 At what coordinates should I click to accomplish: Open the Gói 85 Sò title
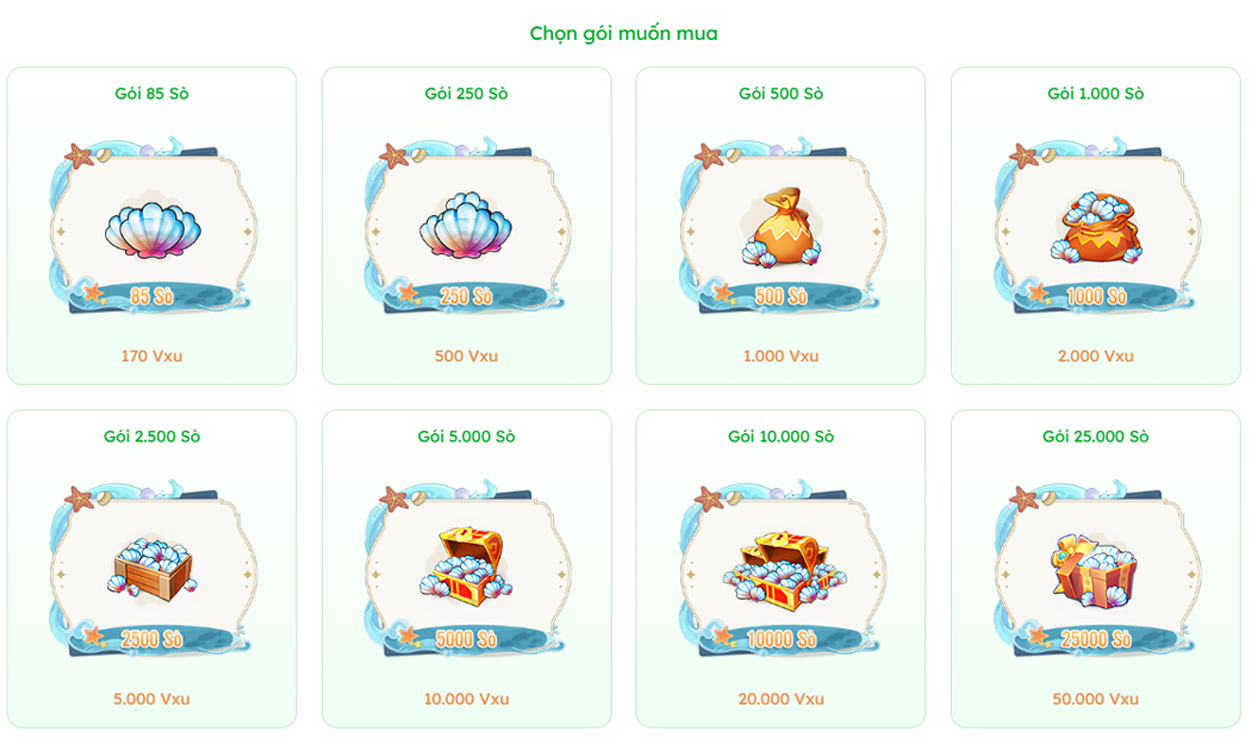click(x=152, y=94)
